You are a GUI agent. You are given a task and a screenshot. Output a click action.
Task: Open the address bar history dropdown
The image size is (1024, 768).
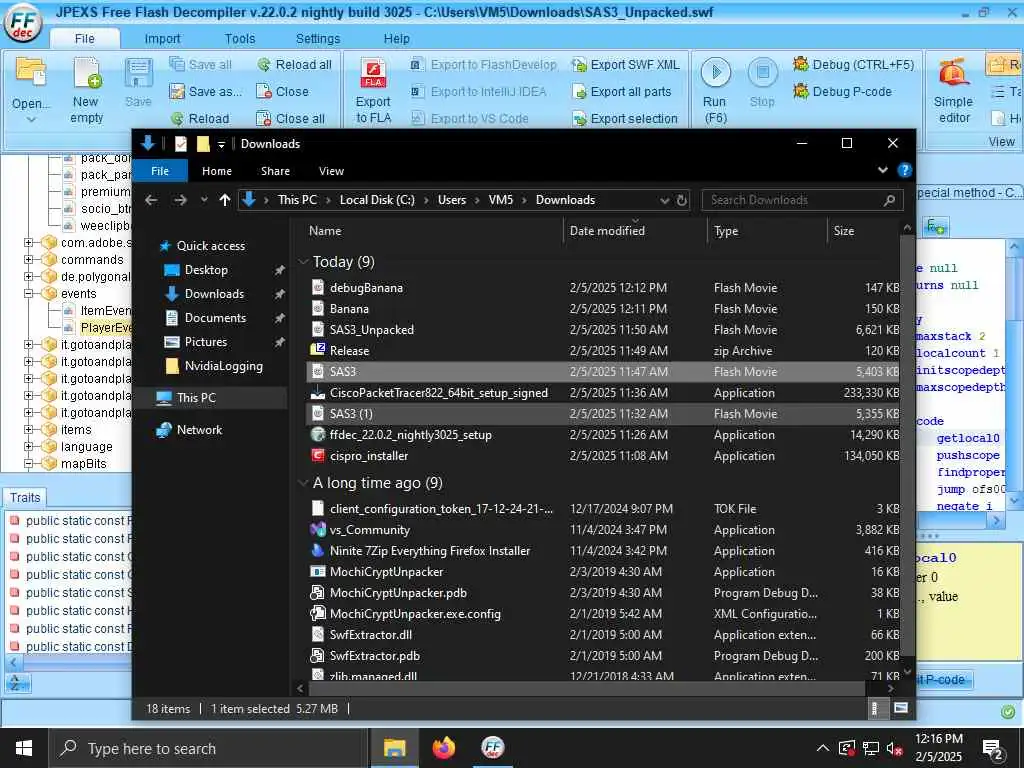665,200
